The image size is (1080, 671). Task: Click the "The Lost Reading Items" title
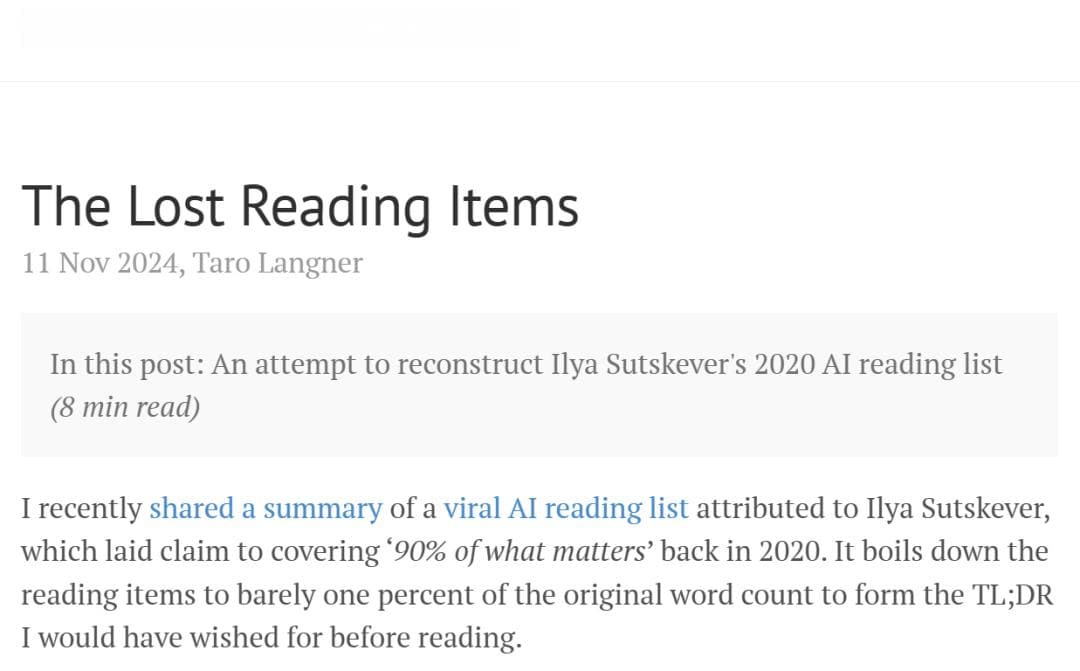coord(300,206)
